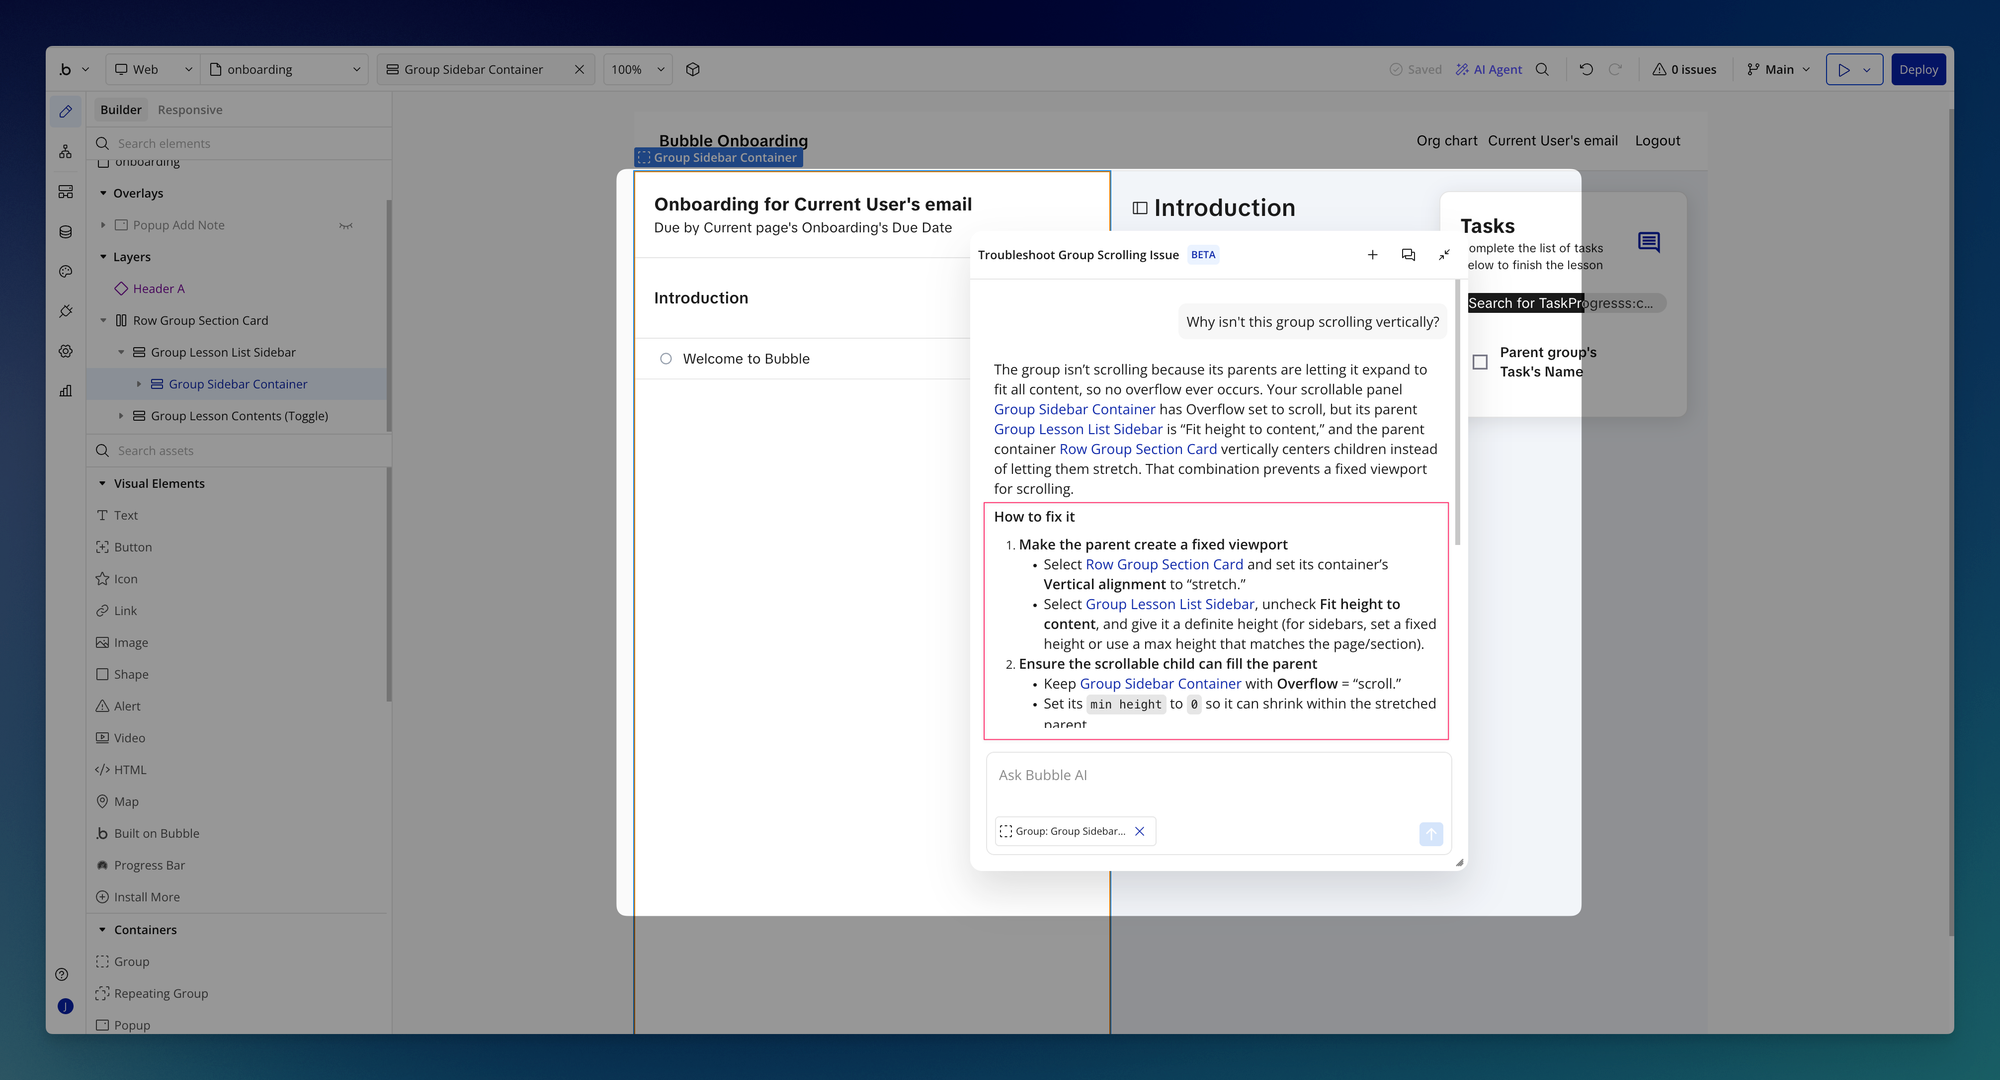Open the Styles palette icon
2000x1080 pixels.
[66, 272]
